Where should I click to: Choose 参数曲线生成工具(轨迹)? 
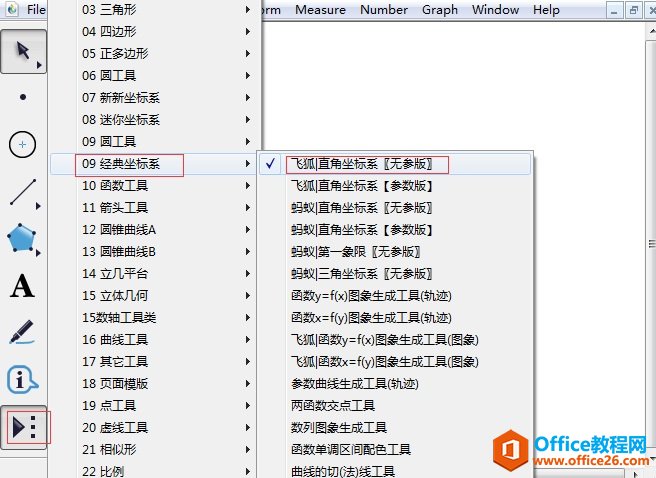coord(395,384)
